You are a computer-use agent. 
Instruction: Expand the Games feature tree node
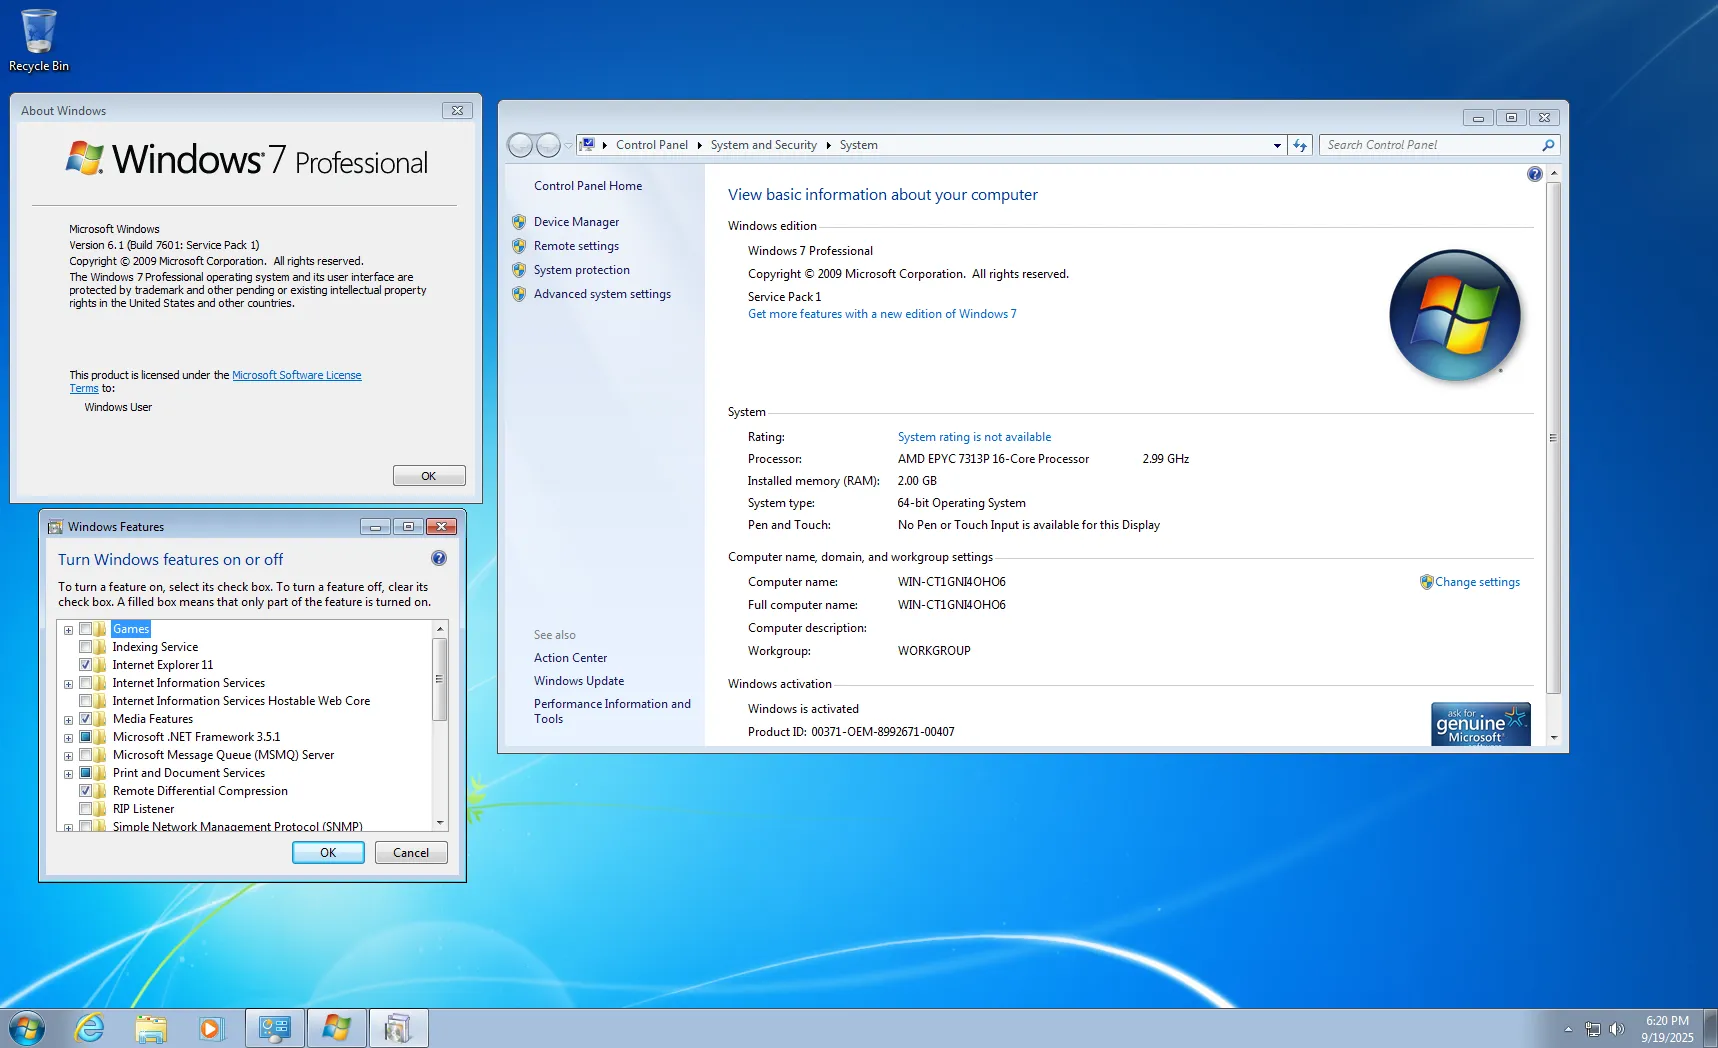tap(68, 630)
